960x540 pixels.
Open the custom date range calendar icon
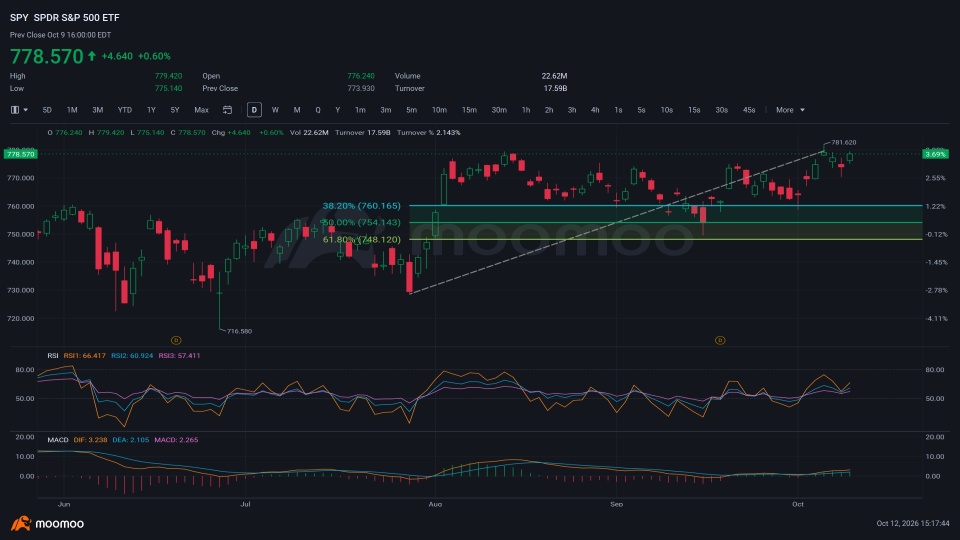click(227, 110)
